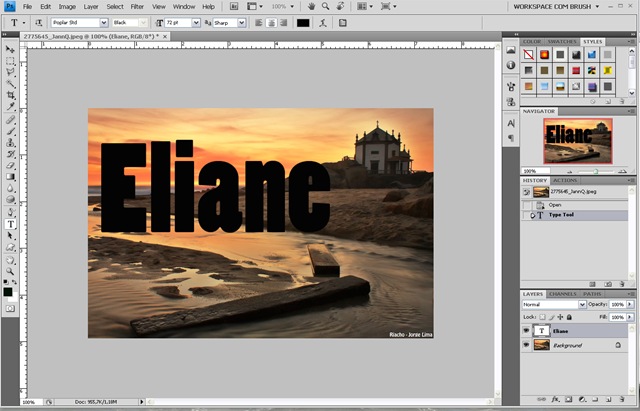Choose the Magic Wand tool
This screenshot has height=411, width=640.
[x=11, y=84]
